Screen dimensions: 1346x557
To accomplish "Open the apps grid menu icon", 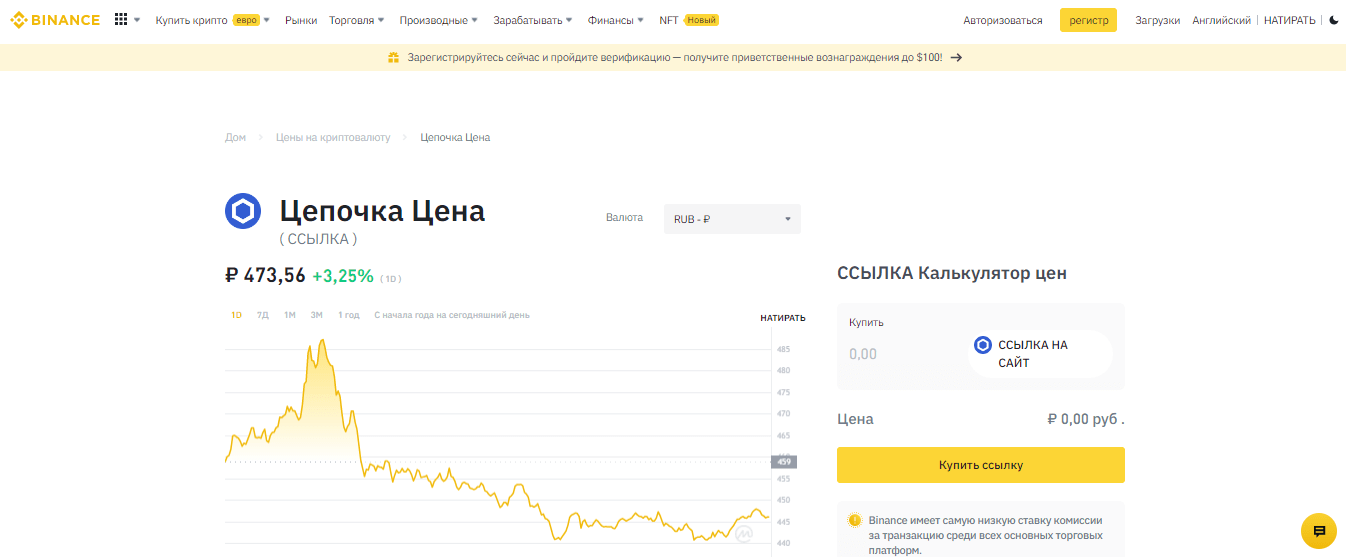I will point(121,20).
